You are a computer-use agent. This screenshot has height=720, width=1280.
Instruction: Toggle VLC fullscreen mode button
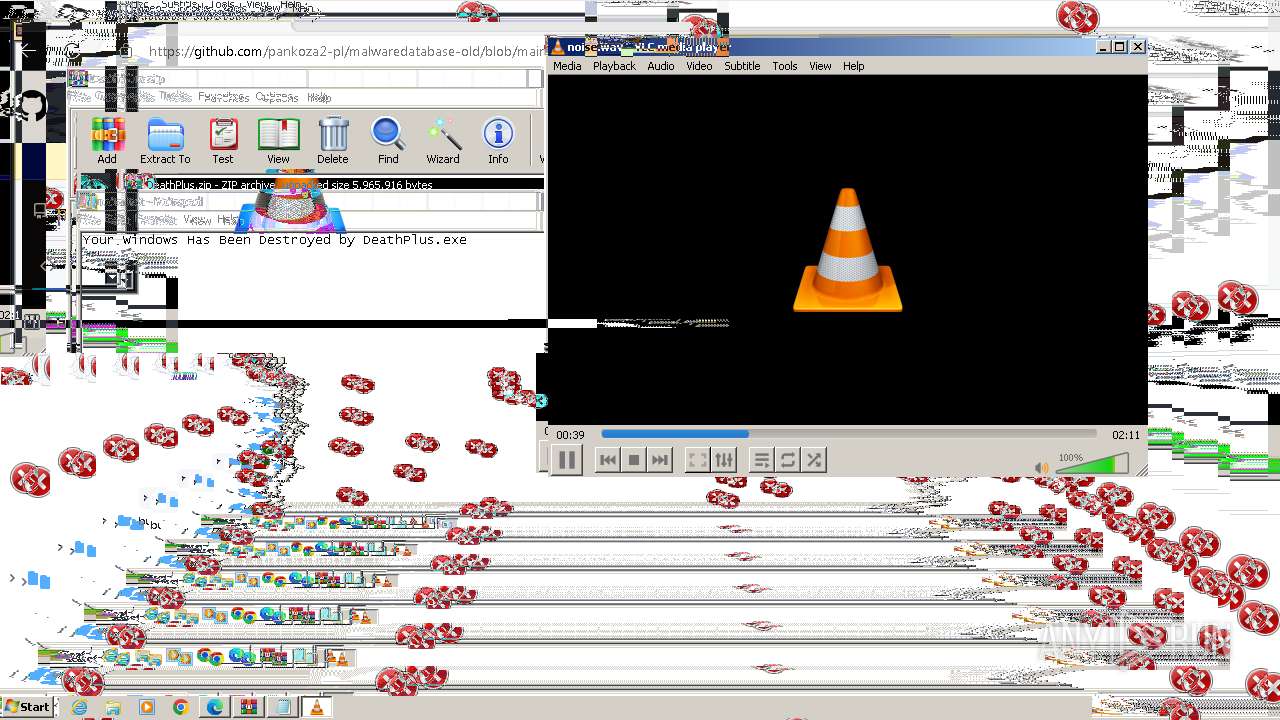click(697, 460)
